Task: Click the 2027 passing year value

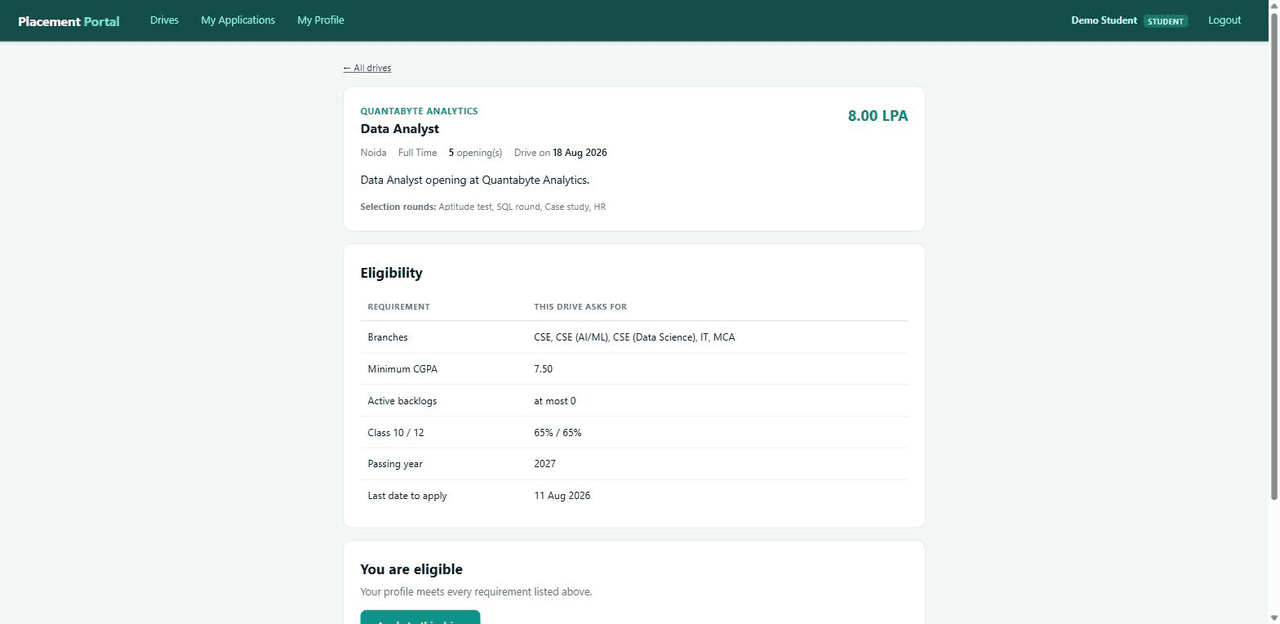Action: click(545, 464)
